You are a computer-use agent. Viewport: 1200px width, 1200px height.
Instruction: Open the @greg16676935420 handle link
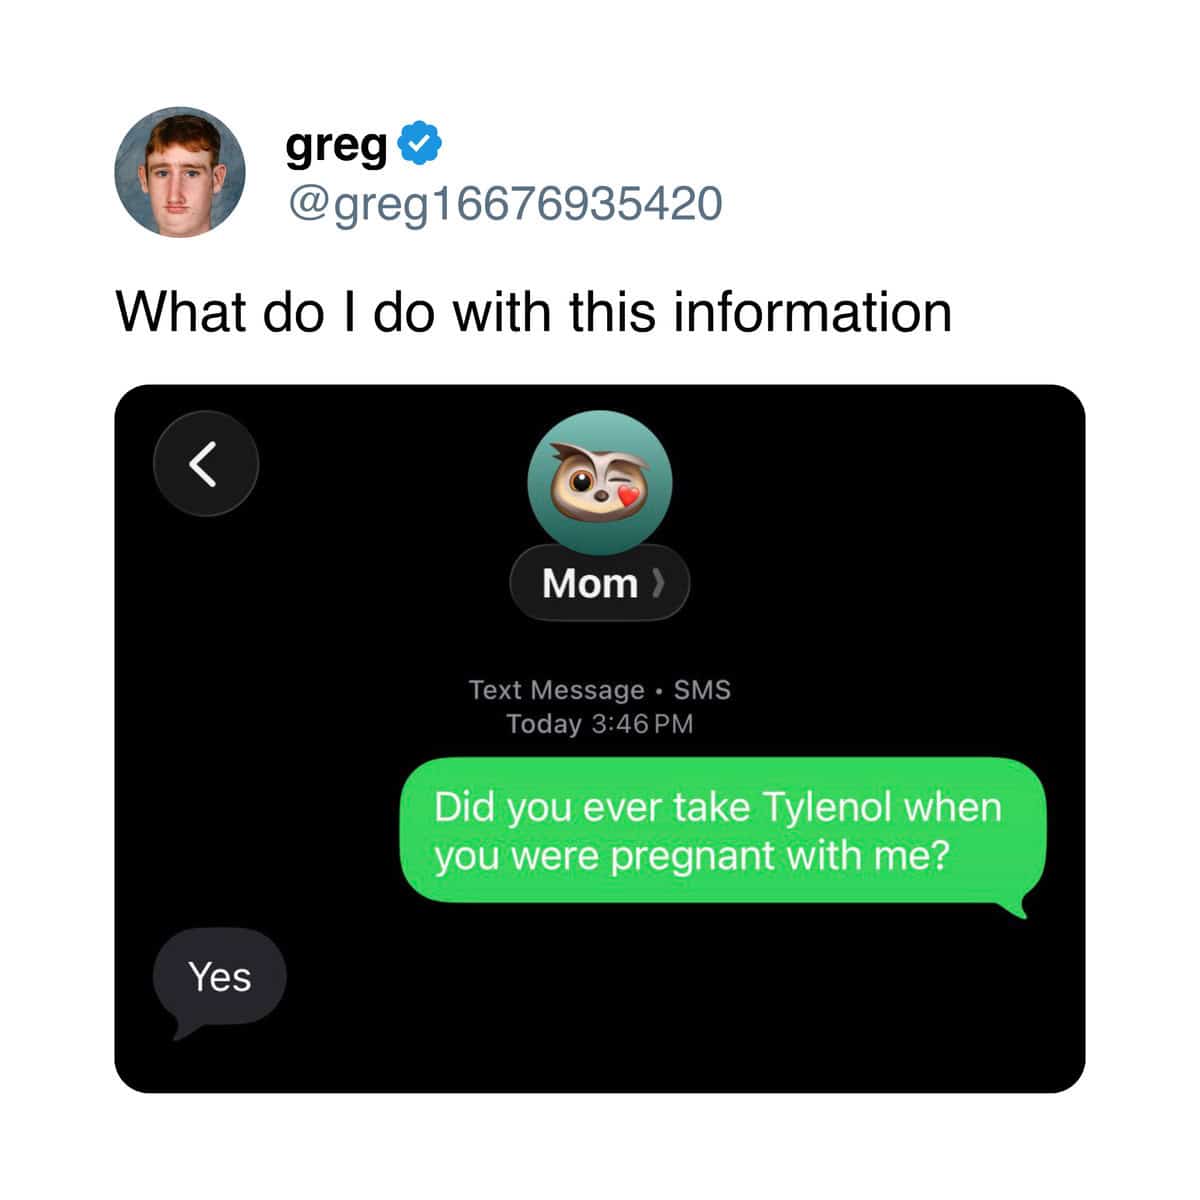504,204
